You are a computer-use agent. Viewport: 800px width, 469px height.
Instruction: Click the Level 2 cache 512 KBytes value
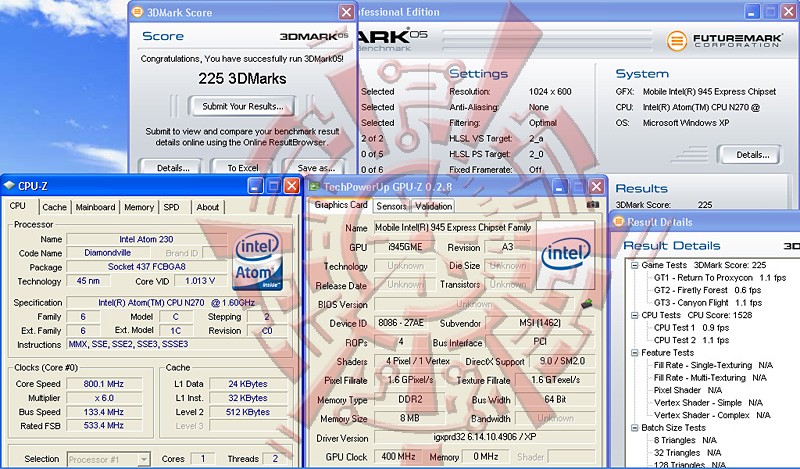(x=248, y=412)
